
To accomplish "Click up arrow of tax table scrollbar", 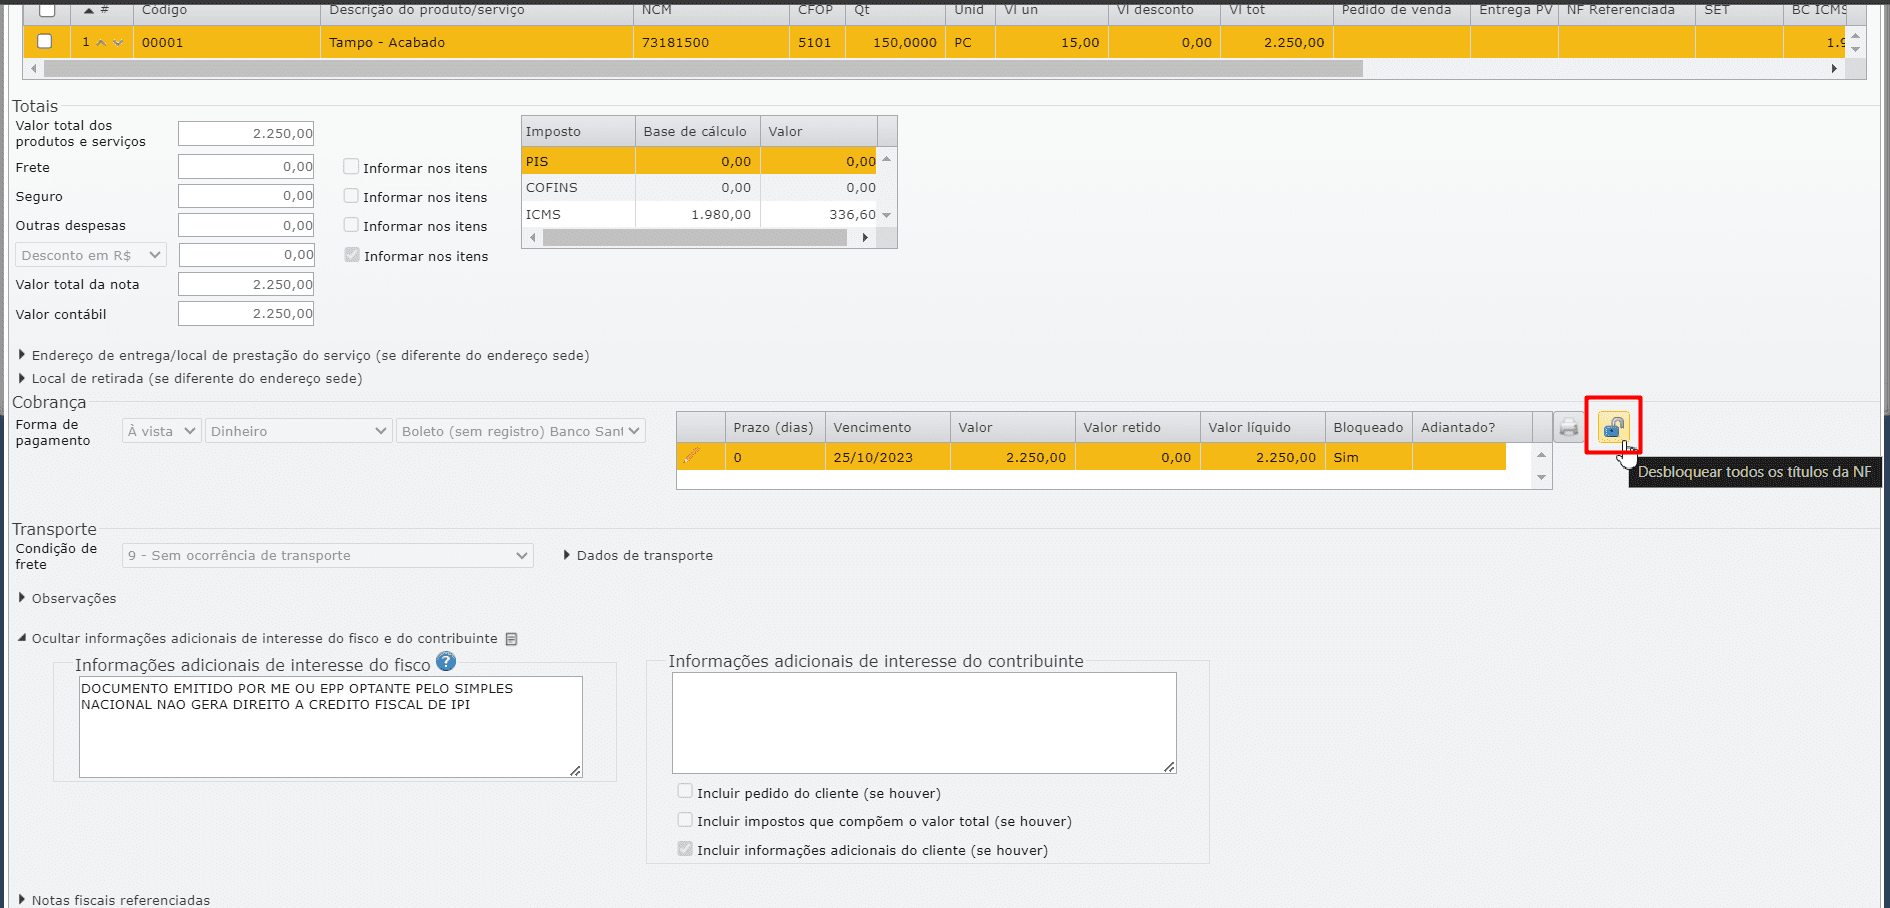I will [x=886, y=159].
